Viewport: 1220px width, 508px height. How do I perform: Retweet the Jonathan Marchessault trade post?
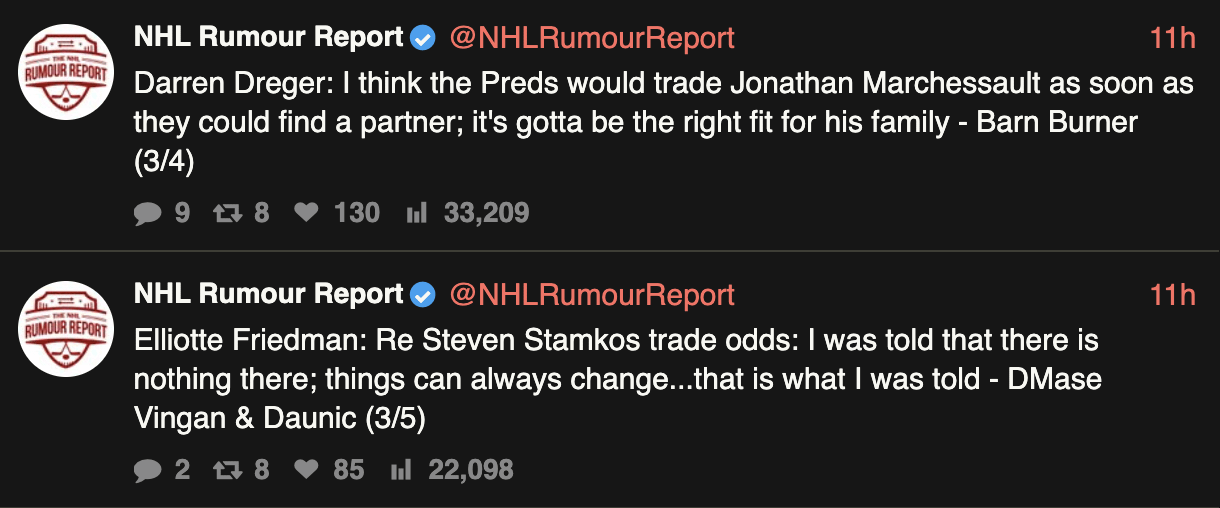tap(226, 213)
